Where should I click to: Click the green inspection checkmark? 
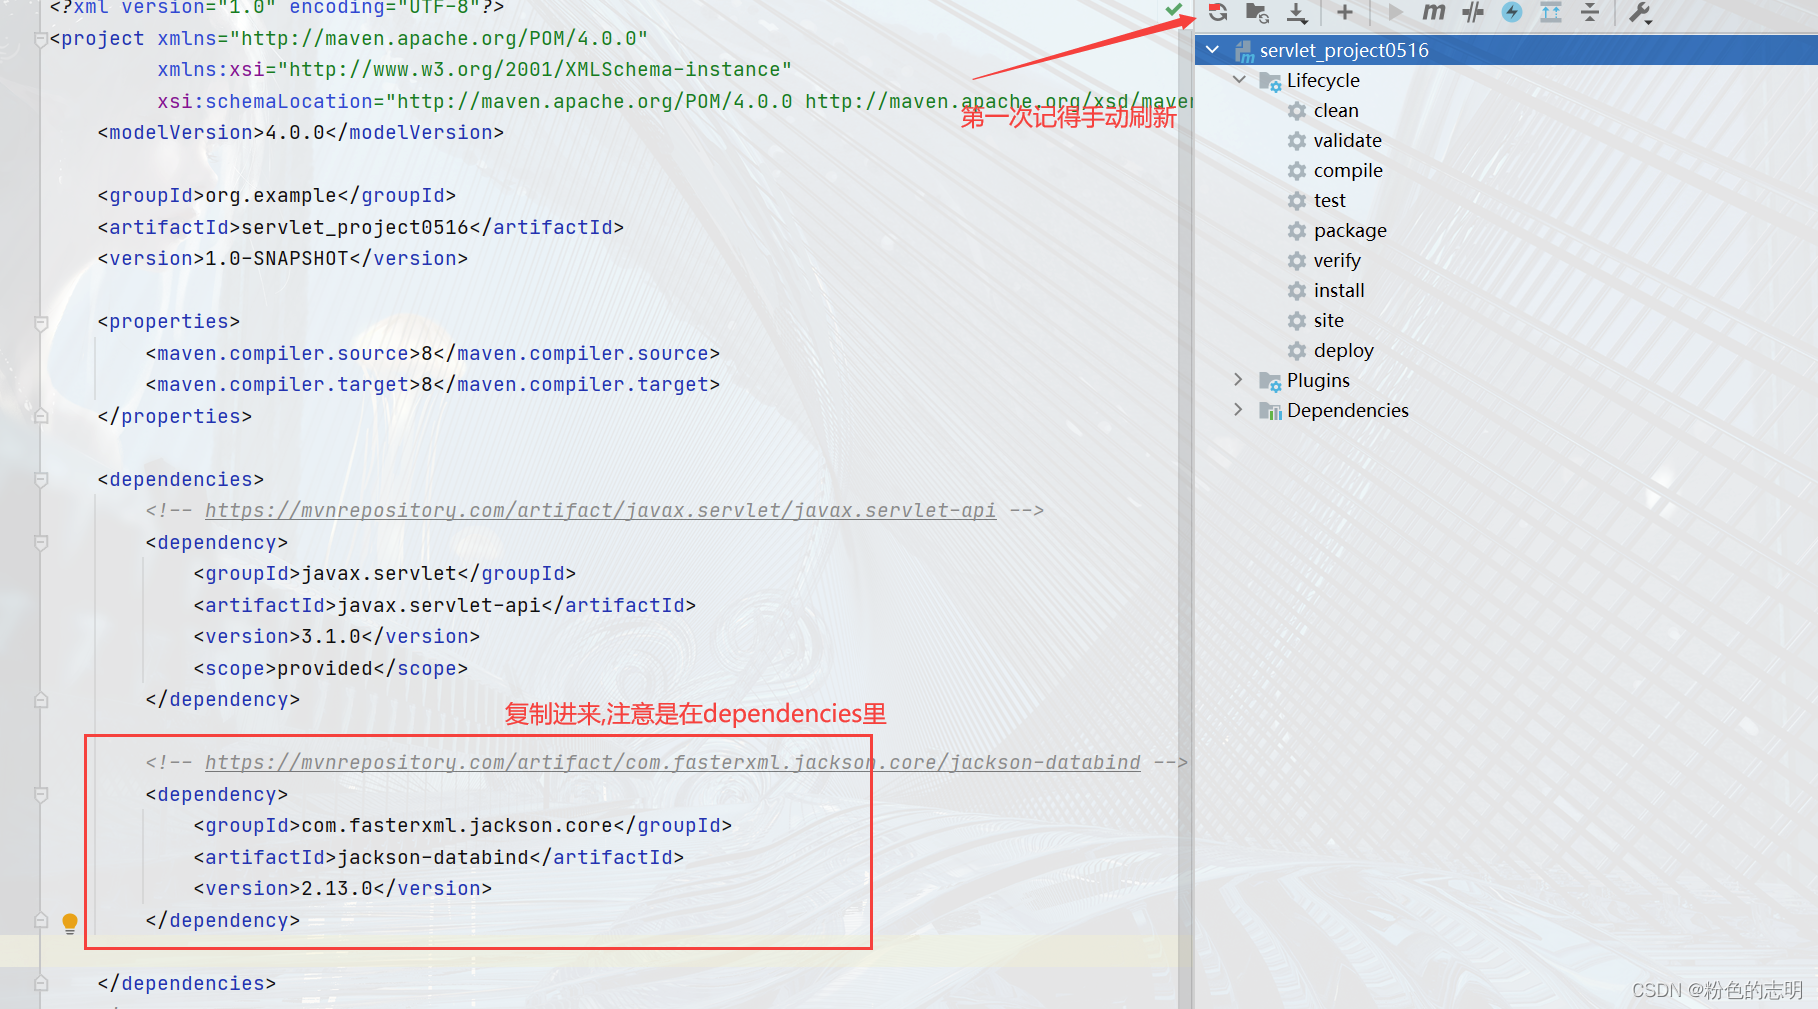click(x=1174, y=9)
